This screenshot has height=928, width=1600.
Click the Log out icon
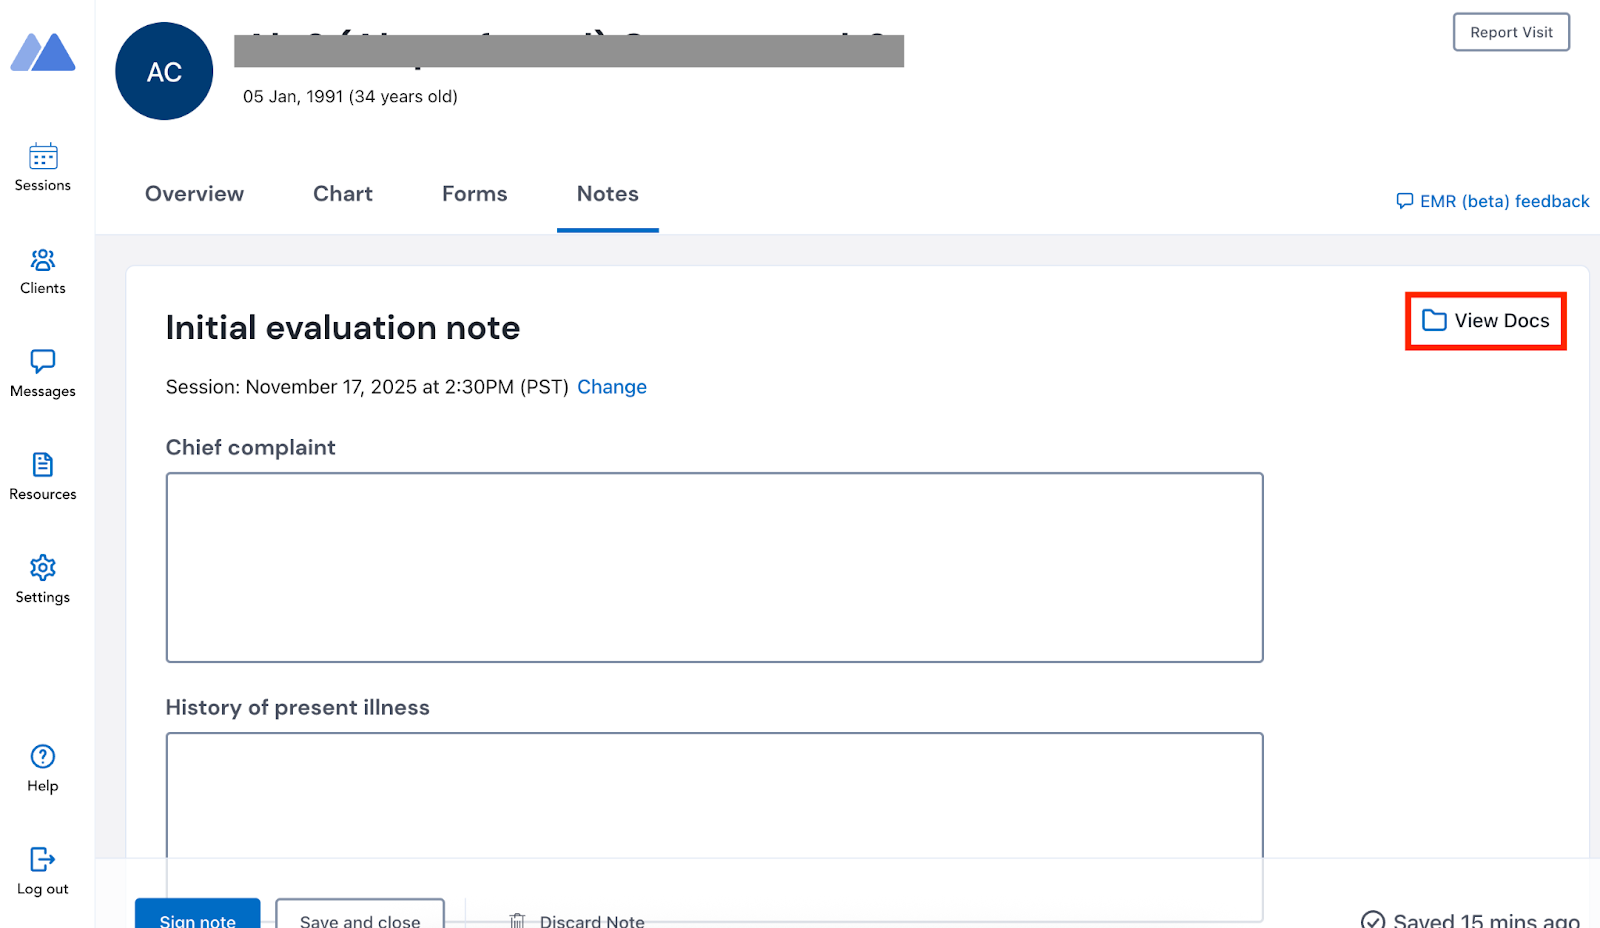click(43, 860)
